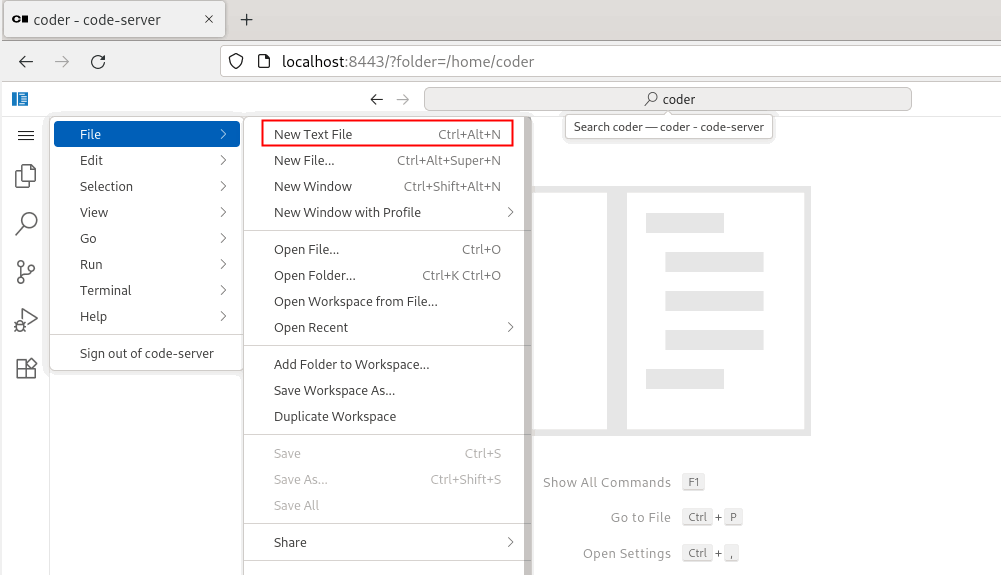Click the code-server logo icon
The width and height of the screenshot is (1001, 575).
pos(20,99)
